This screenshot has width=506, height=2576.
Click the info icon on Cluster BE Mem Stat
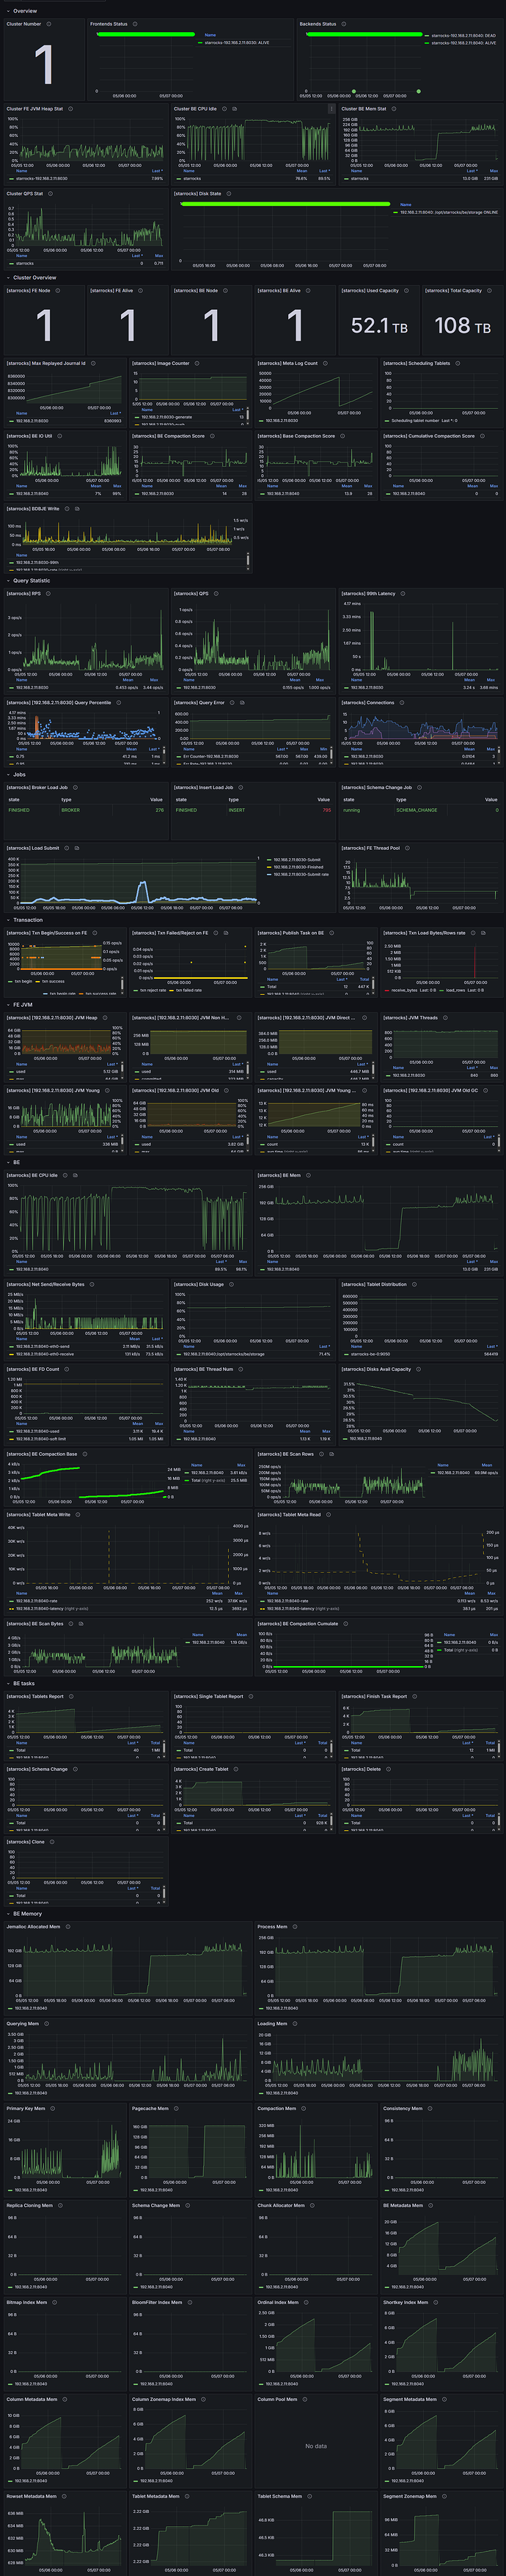point(394,109)
